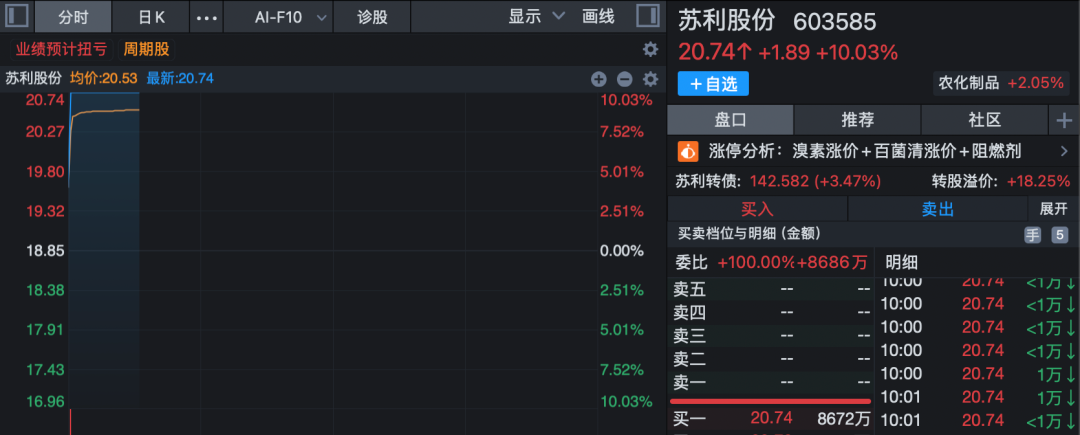
Task: Select the 社区 tab
Action: (984, 120)
